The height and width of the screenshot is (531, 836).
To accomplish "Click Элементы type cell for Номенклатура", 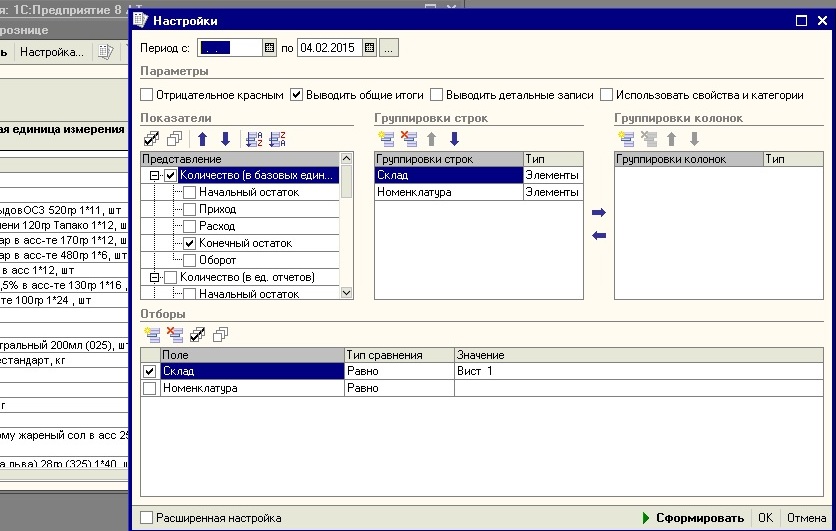I will 553,192.
